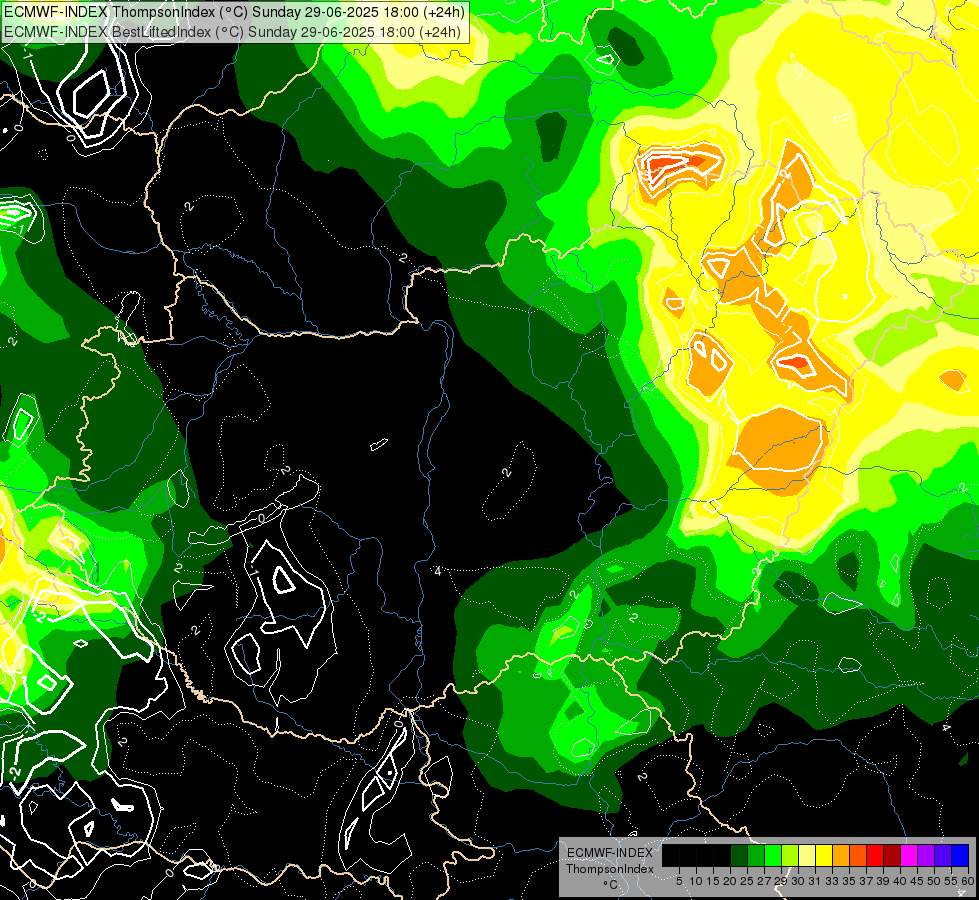Click the legend tick label '29'
This screenshot has height=900, width=979.
click(x=781, y=881)
